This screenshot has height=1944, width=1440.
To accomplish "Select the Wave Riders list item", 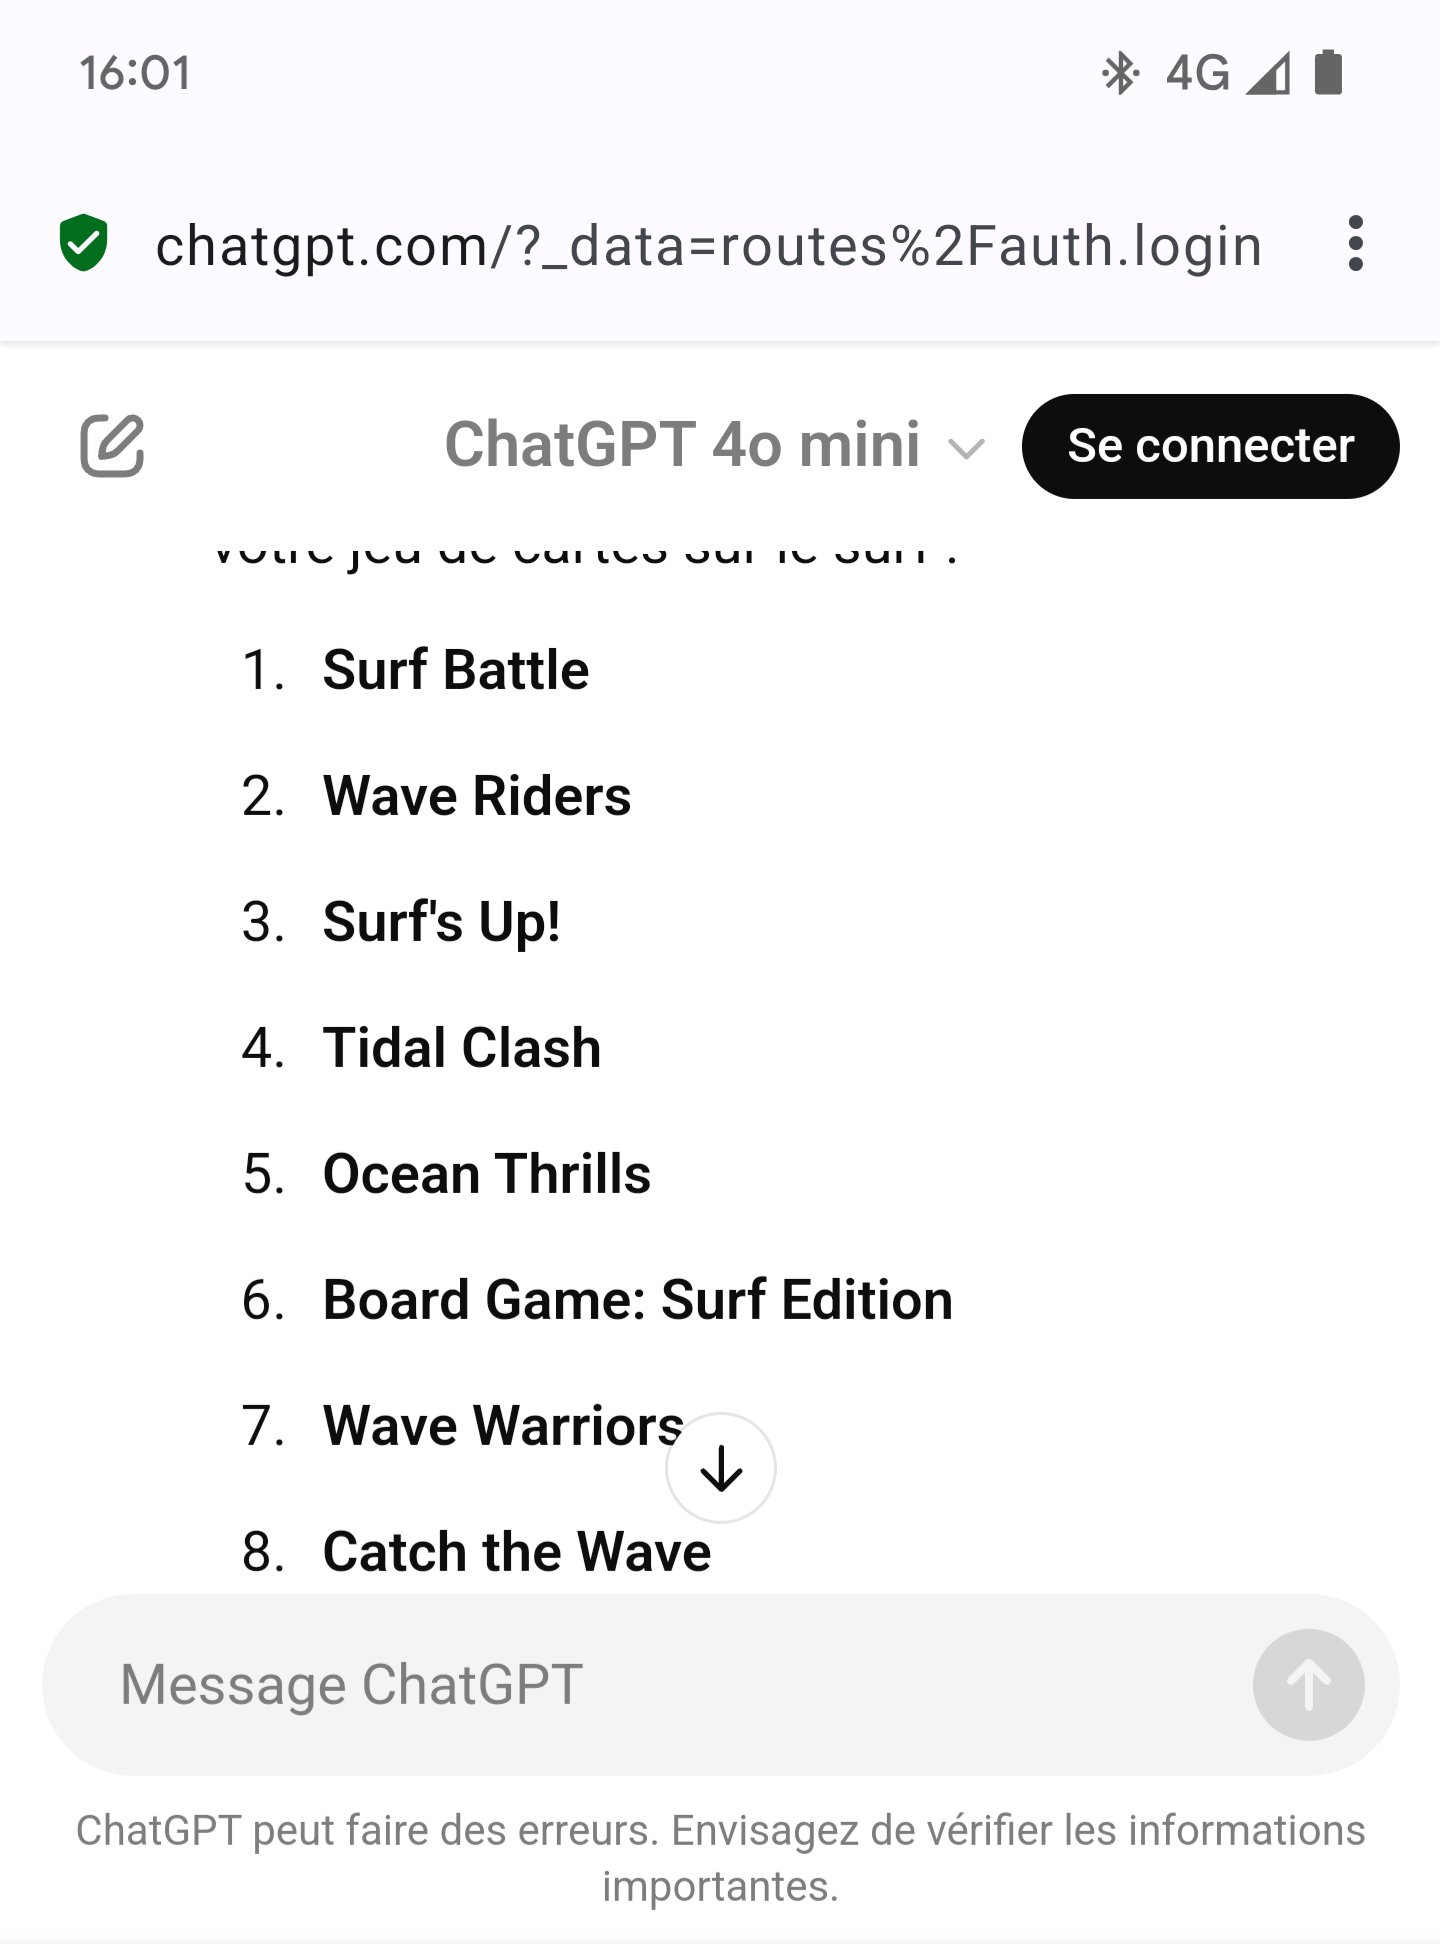I will [x=477, y=796].
